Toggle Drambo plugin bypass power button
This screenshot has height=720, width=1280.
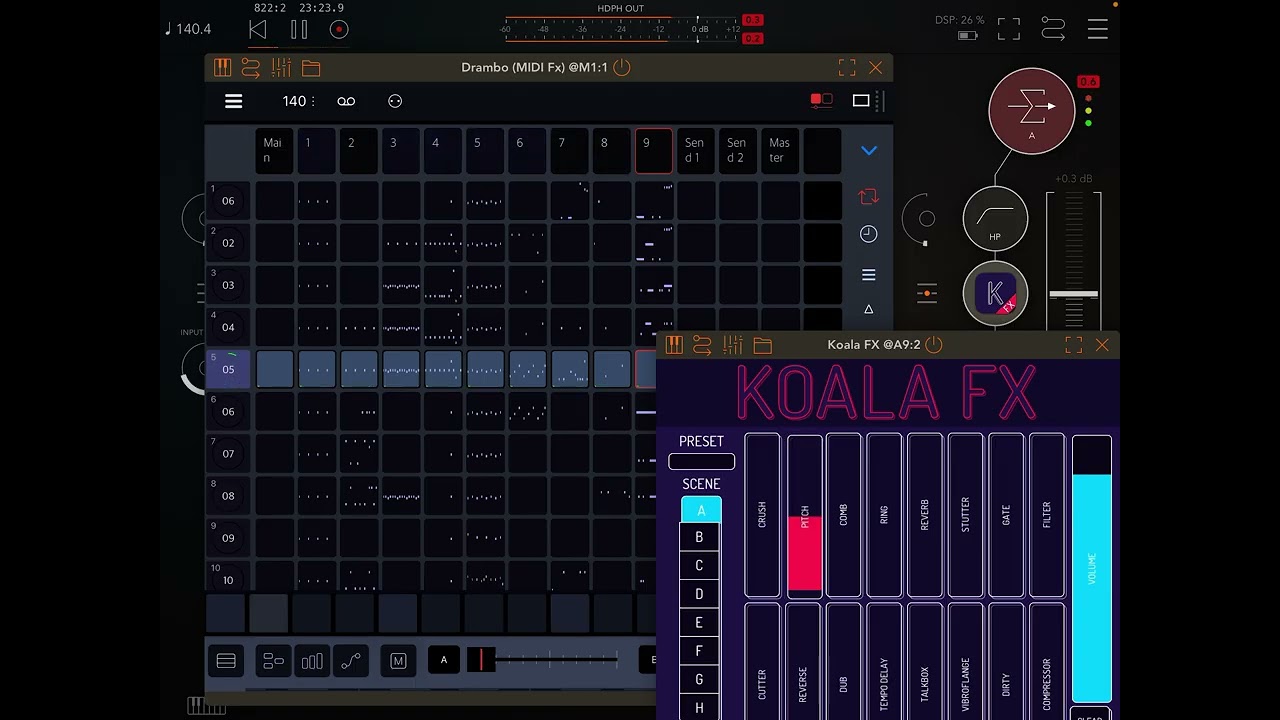click(622, 67)
